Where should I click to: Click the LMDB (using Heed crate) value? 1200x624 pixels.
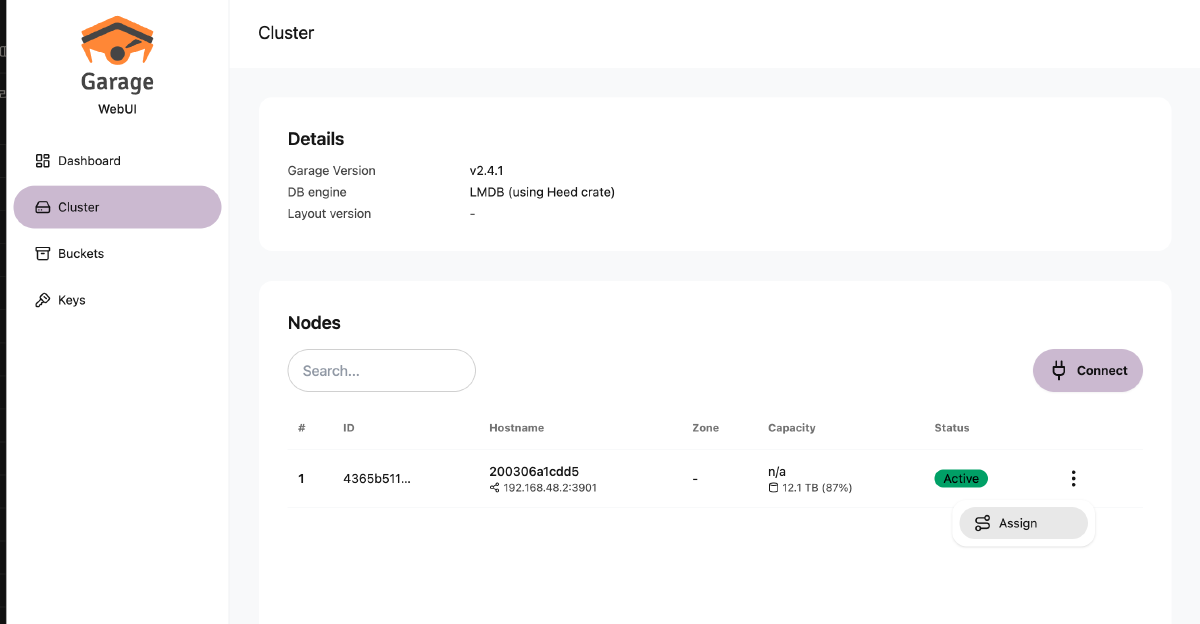point(542,192)
